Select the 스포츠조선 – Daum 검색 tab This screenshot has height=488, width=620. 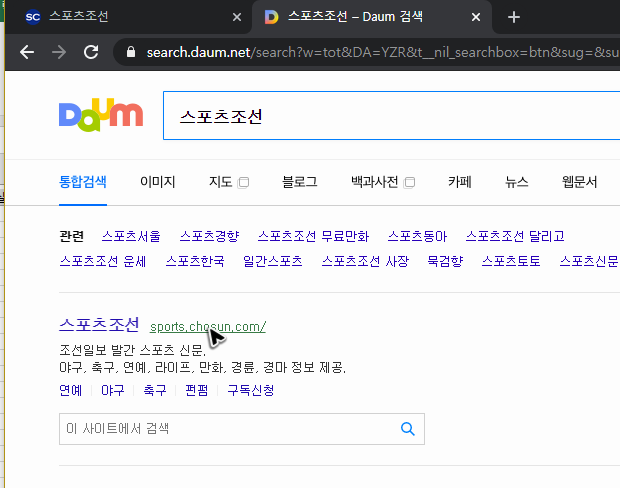click(x=372, y=17)
